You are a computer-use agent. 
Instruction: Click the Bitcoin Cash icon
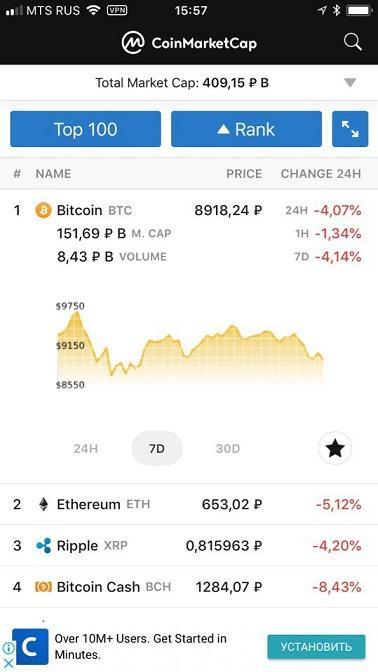click(43, 587)
